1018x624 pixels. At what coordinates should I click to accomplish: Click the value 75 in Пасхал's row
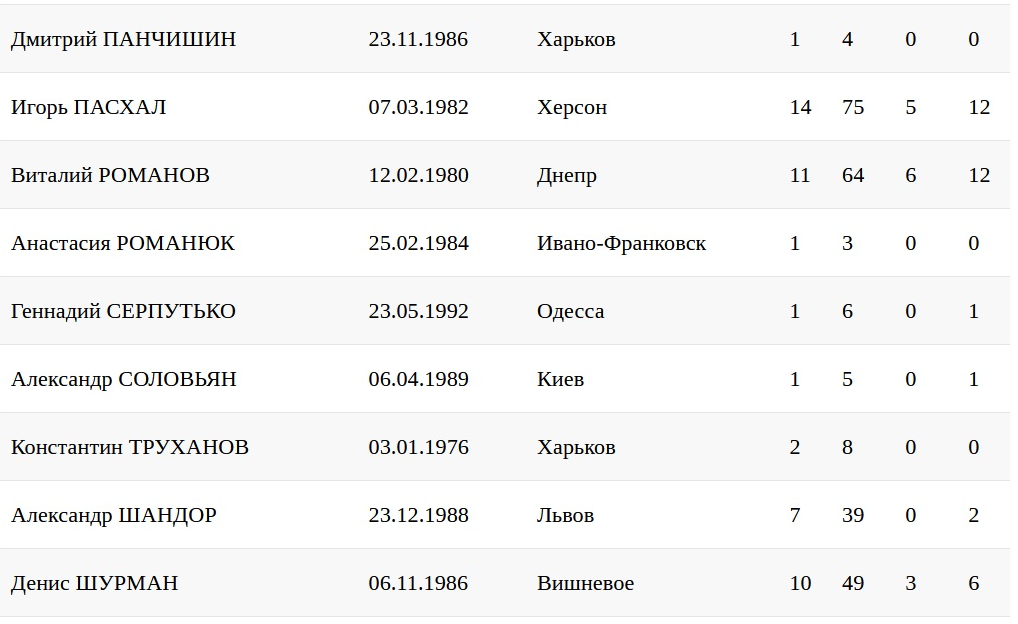tap(853, 108)
